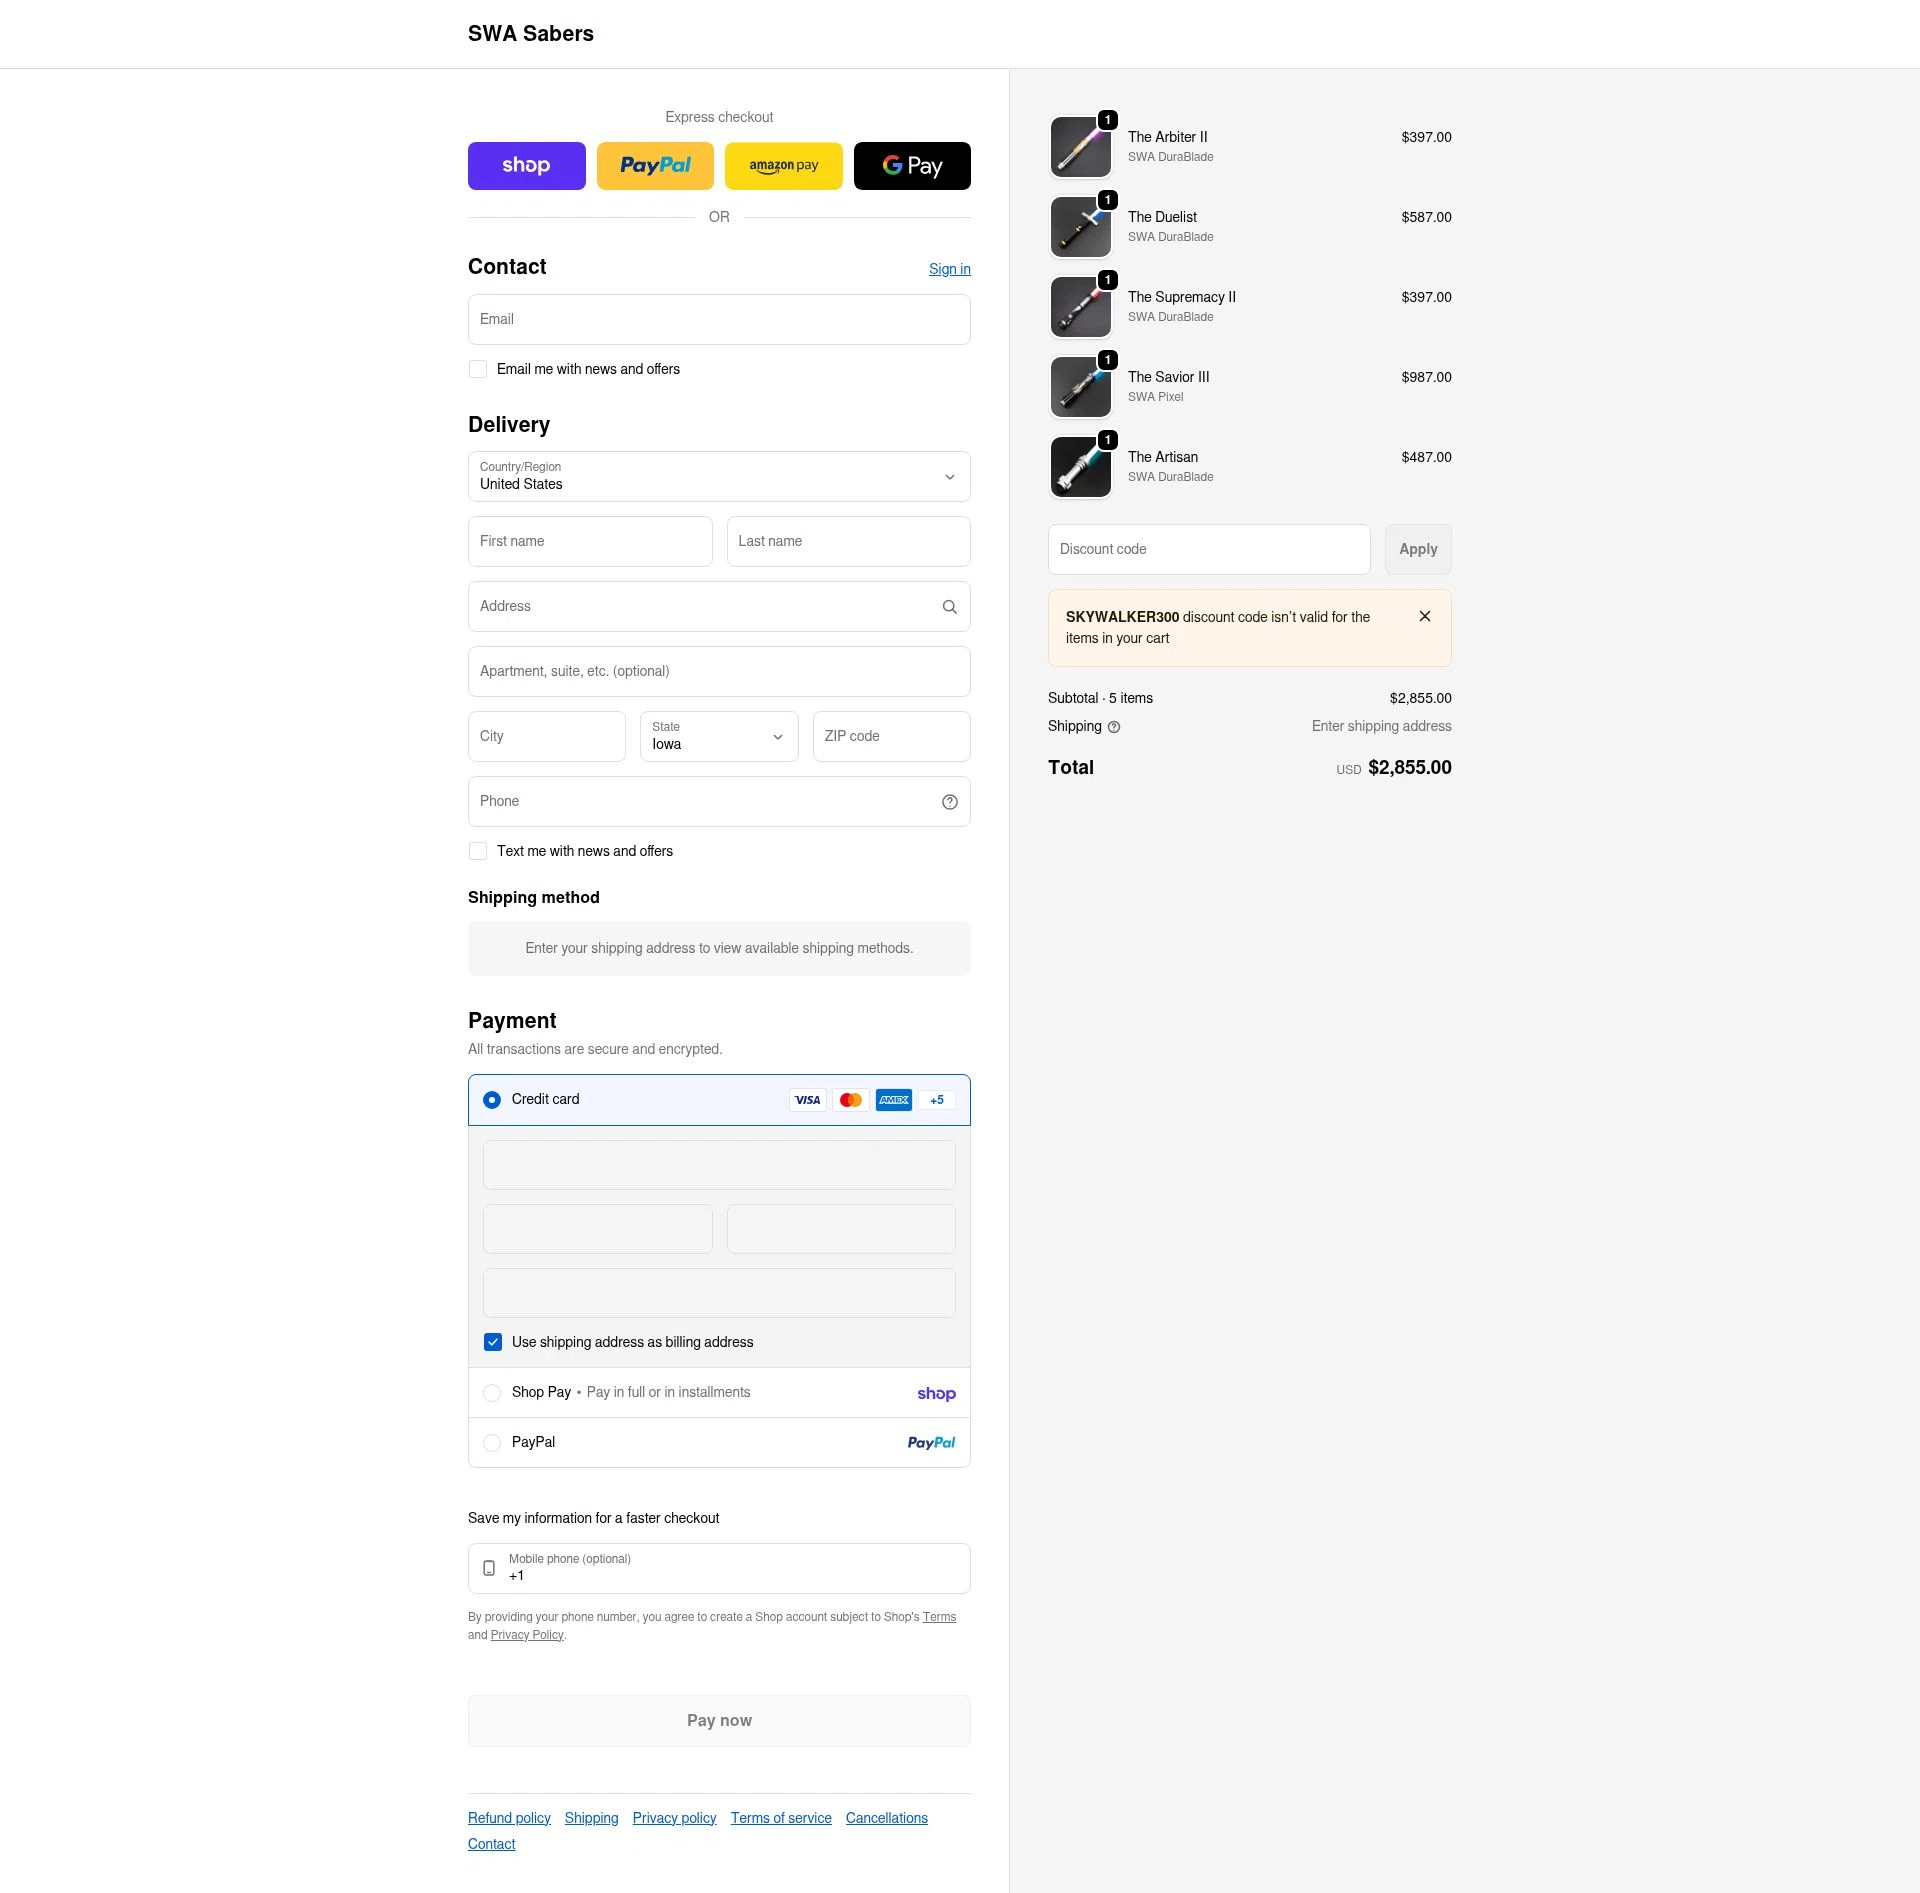
Task: Open the Country/Region dropdown
Action: pyautogui.click(x=949, y=477)
